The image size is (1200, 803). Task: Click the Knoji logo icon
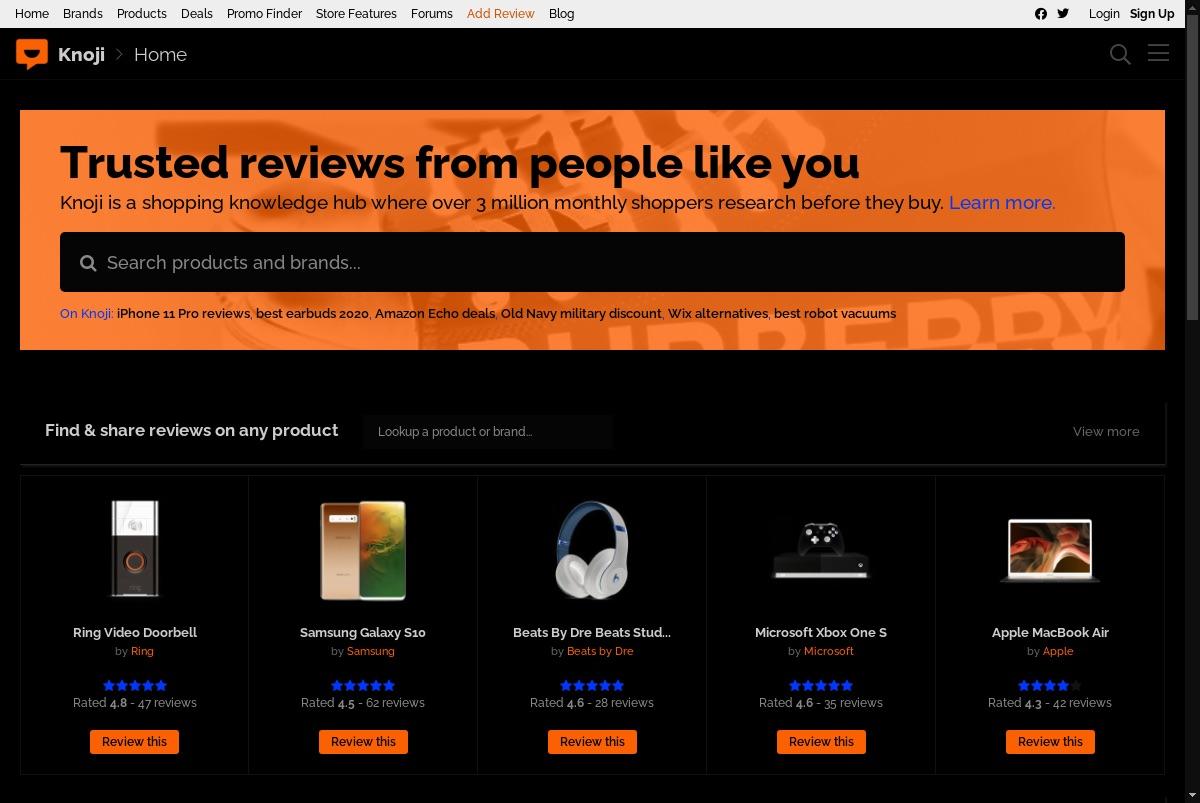32,54
